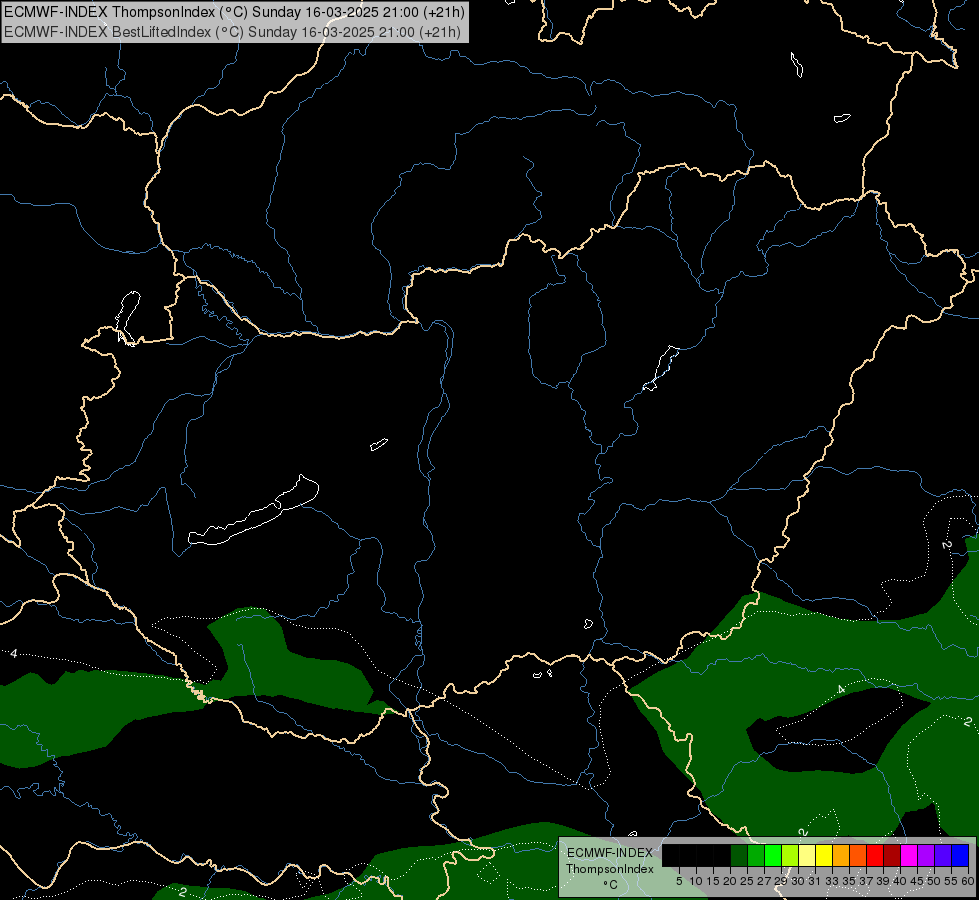Screen dimensions: 979x900
Task: Select the dark green 20–25 legend swatch
Action: point(739,855)
